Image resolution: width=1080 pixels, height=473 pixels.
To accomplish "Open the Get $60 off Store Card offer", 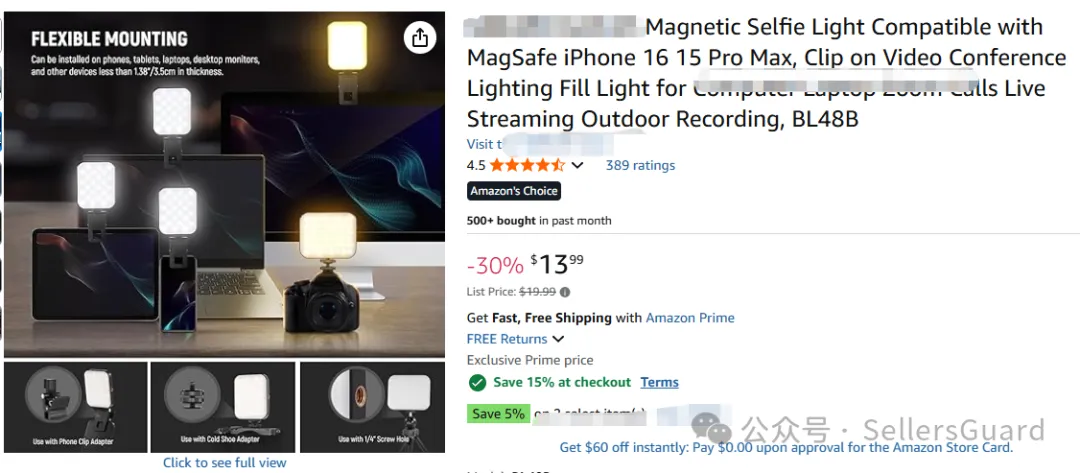I will click(x=785, y=447).
